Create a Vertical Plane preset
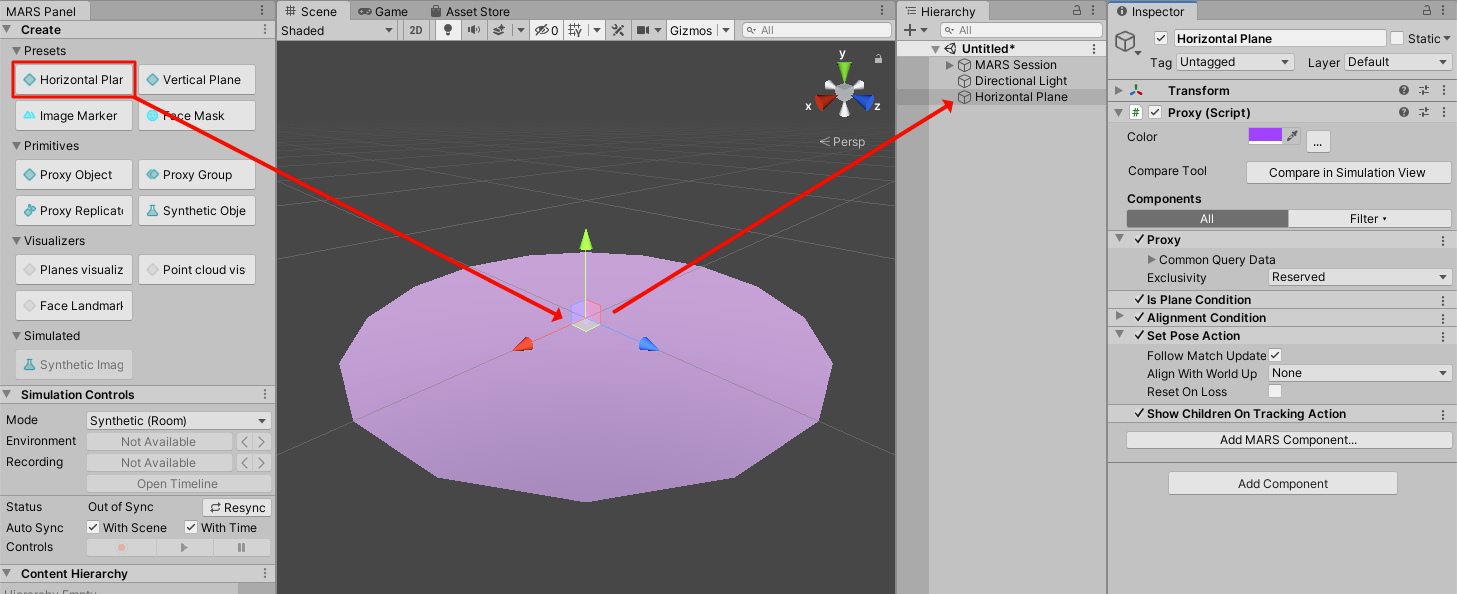This screenshot has height=594, width=1457. [x=196, y=80]
